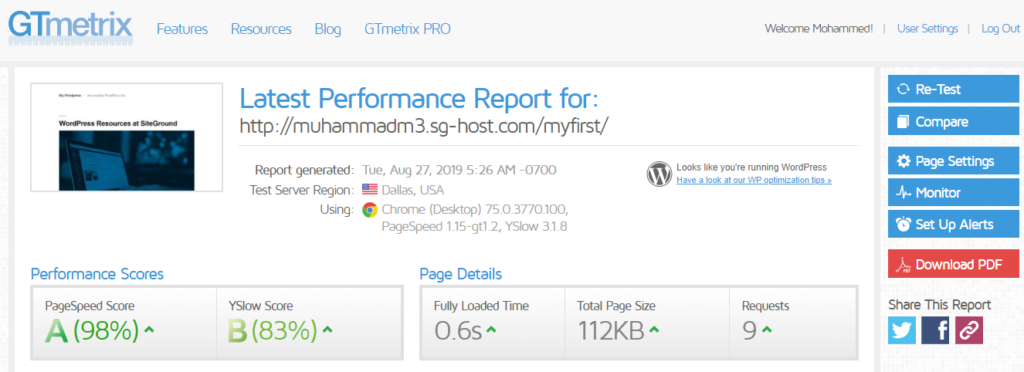This screenshot has height=372, width=1024.
Task: Click the arrow beside Fully Loaded Time
Action: [491, 330]
